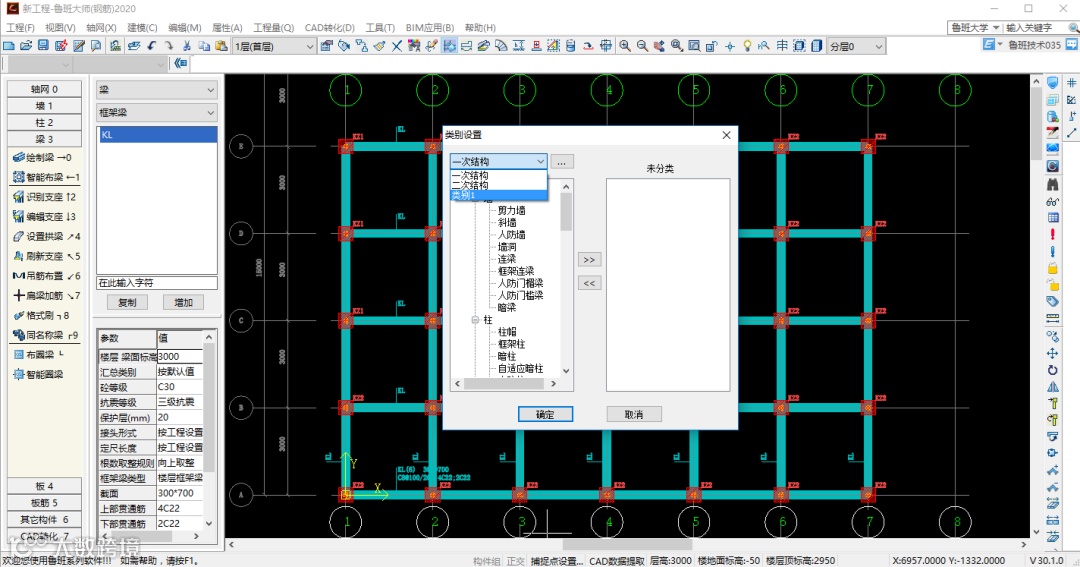Collapse the 柱 tree node in dialog
Screen dimensions: 1080x567
(x=475, y=320)
